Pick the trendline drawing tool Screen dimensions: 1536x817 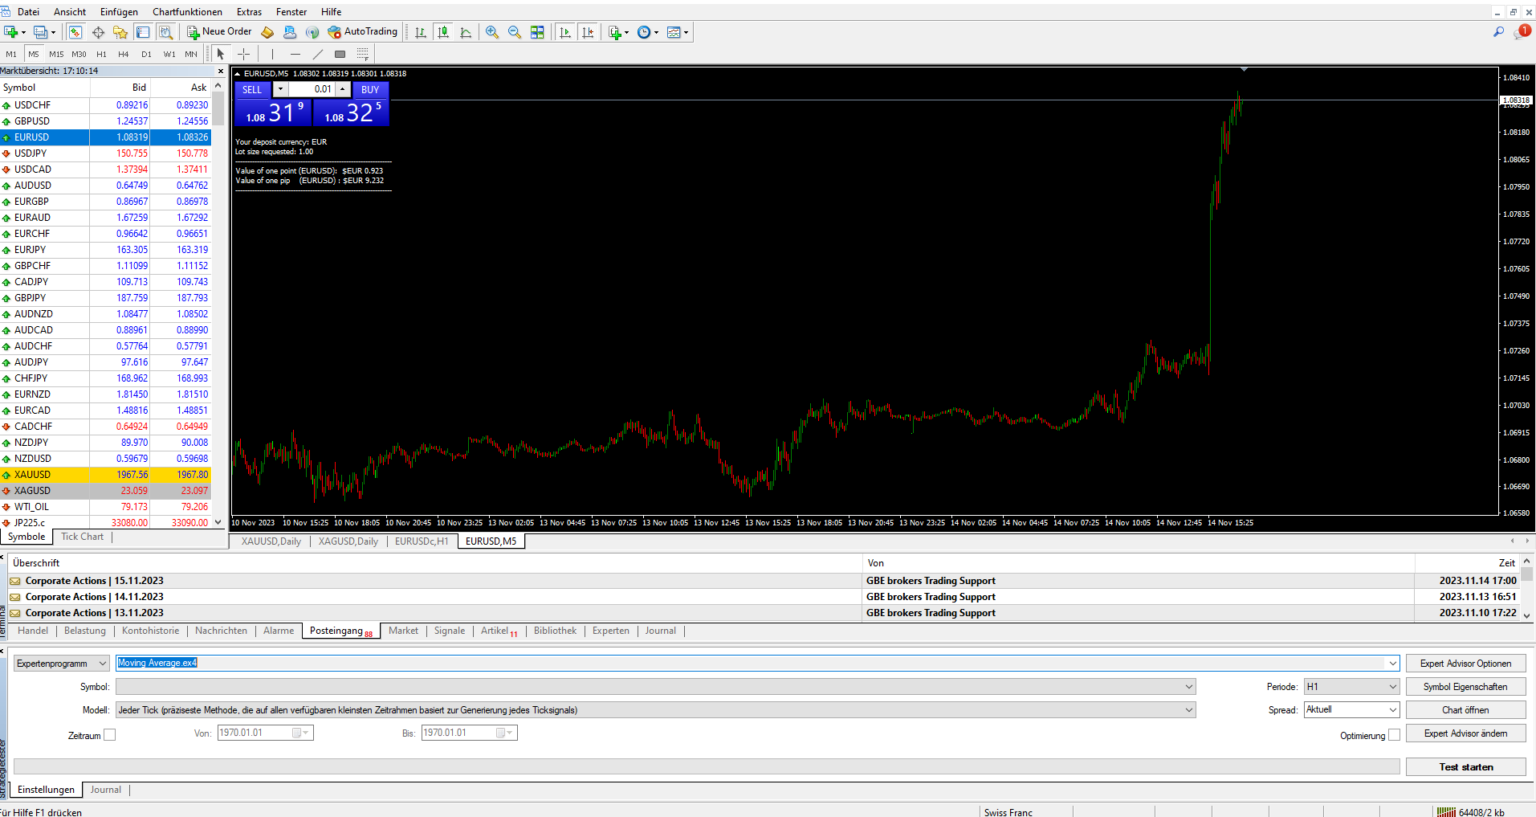tap(317, 53)
